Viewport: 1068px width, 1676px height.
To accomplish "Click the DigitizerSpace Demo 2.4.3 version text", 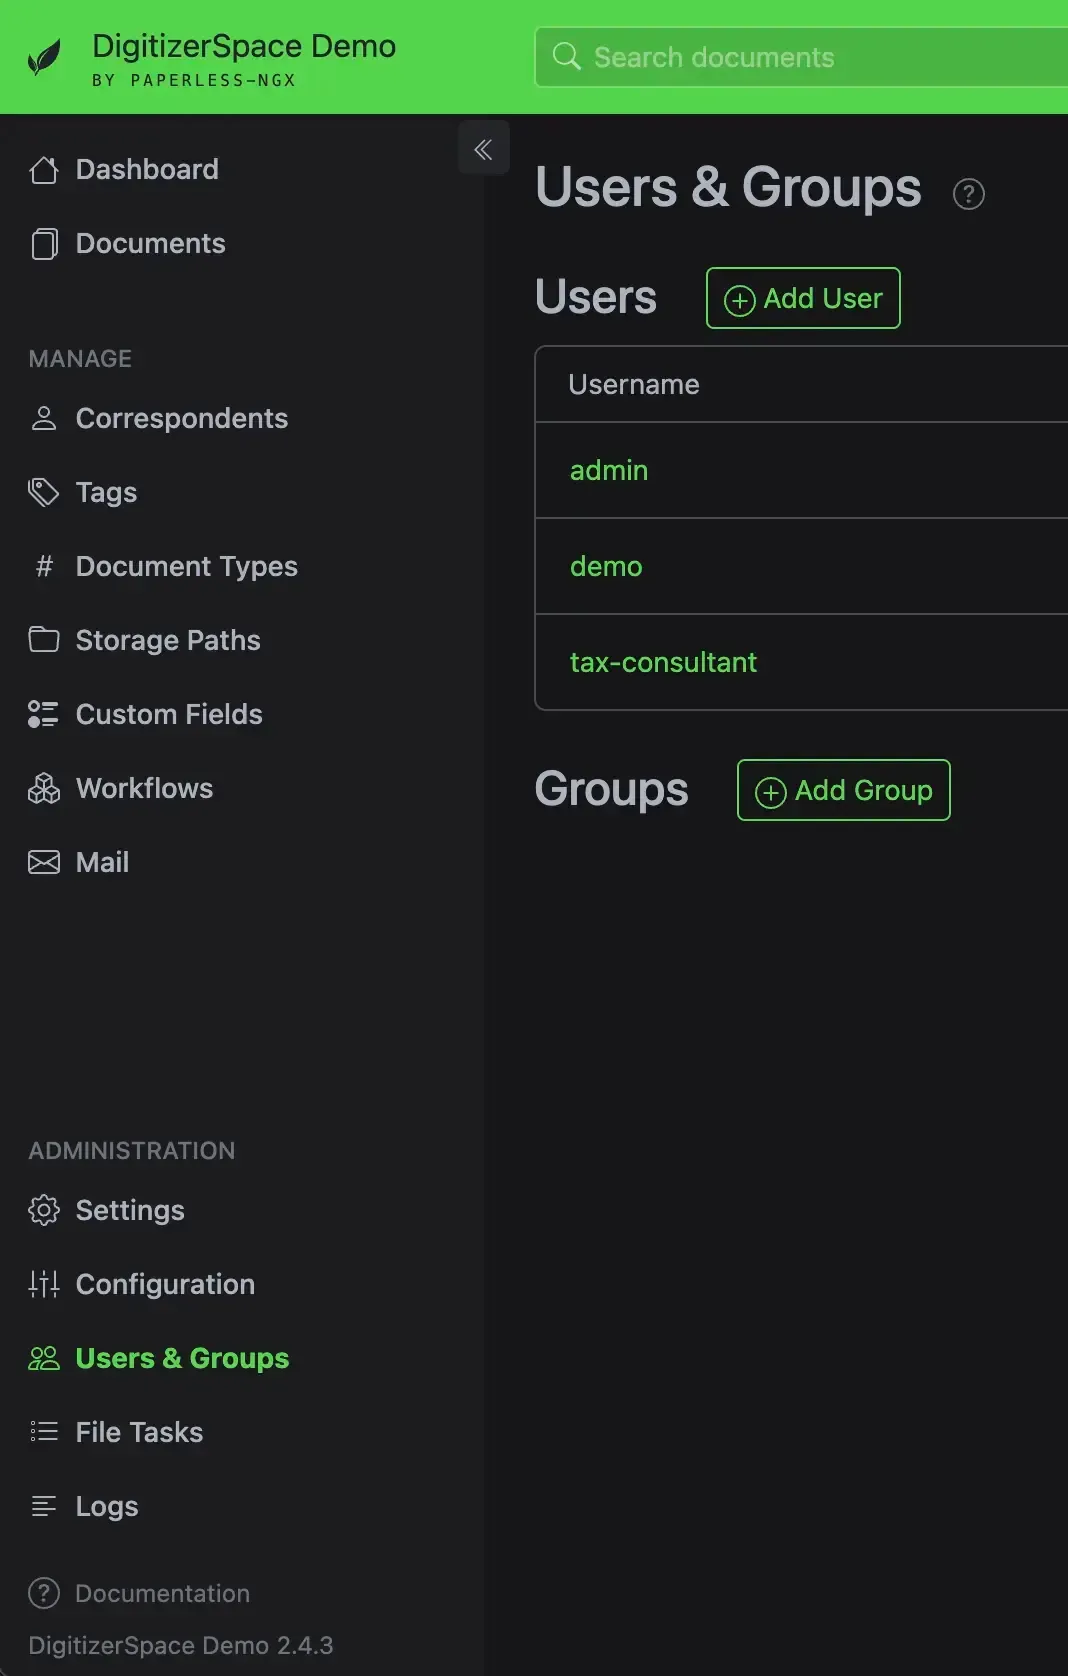I will click(x=181, y=1645).
